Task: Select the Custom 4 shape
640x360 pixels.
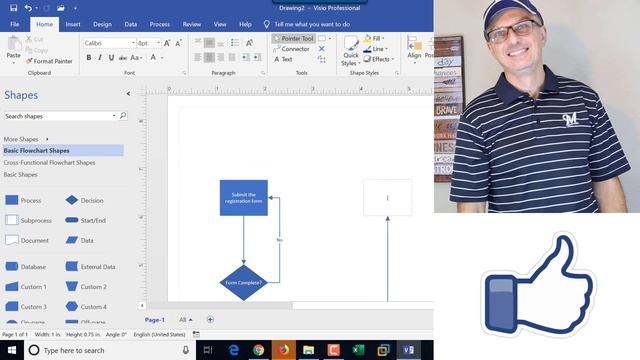Action: [x=86, y=307]
